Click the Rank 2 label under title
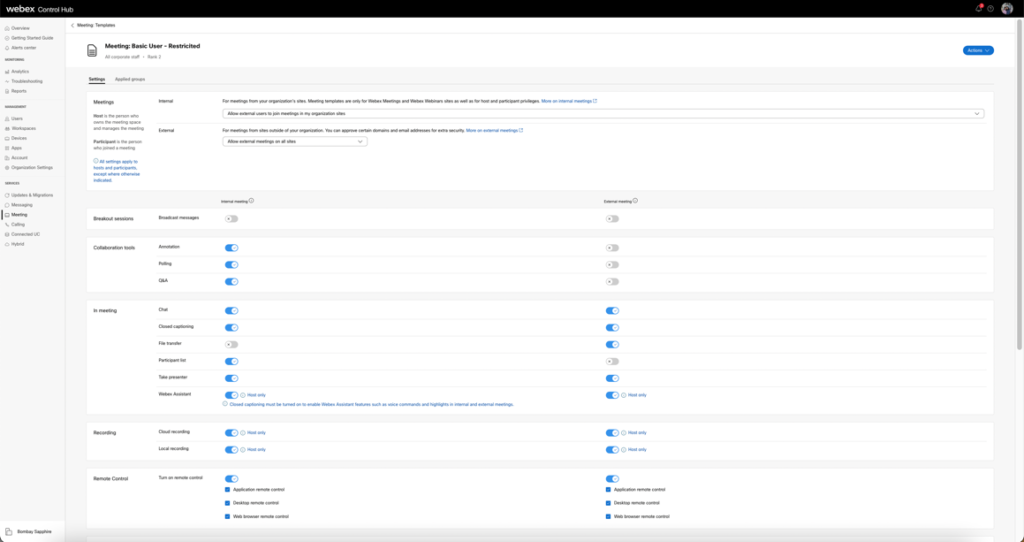 tap(154, 57)
